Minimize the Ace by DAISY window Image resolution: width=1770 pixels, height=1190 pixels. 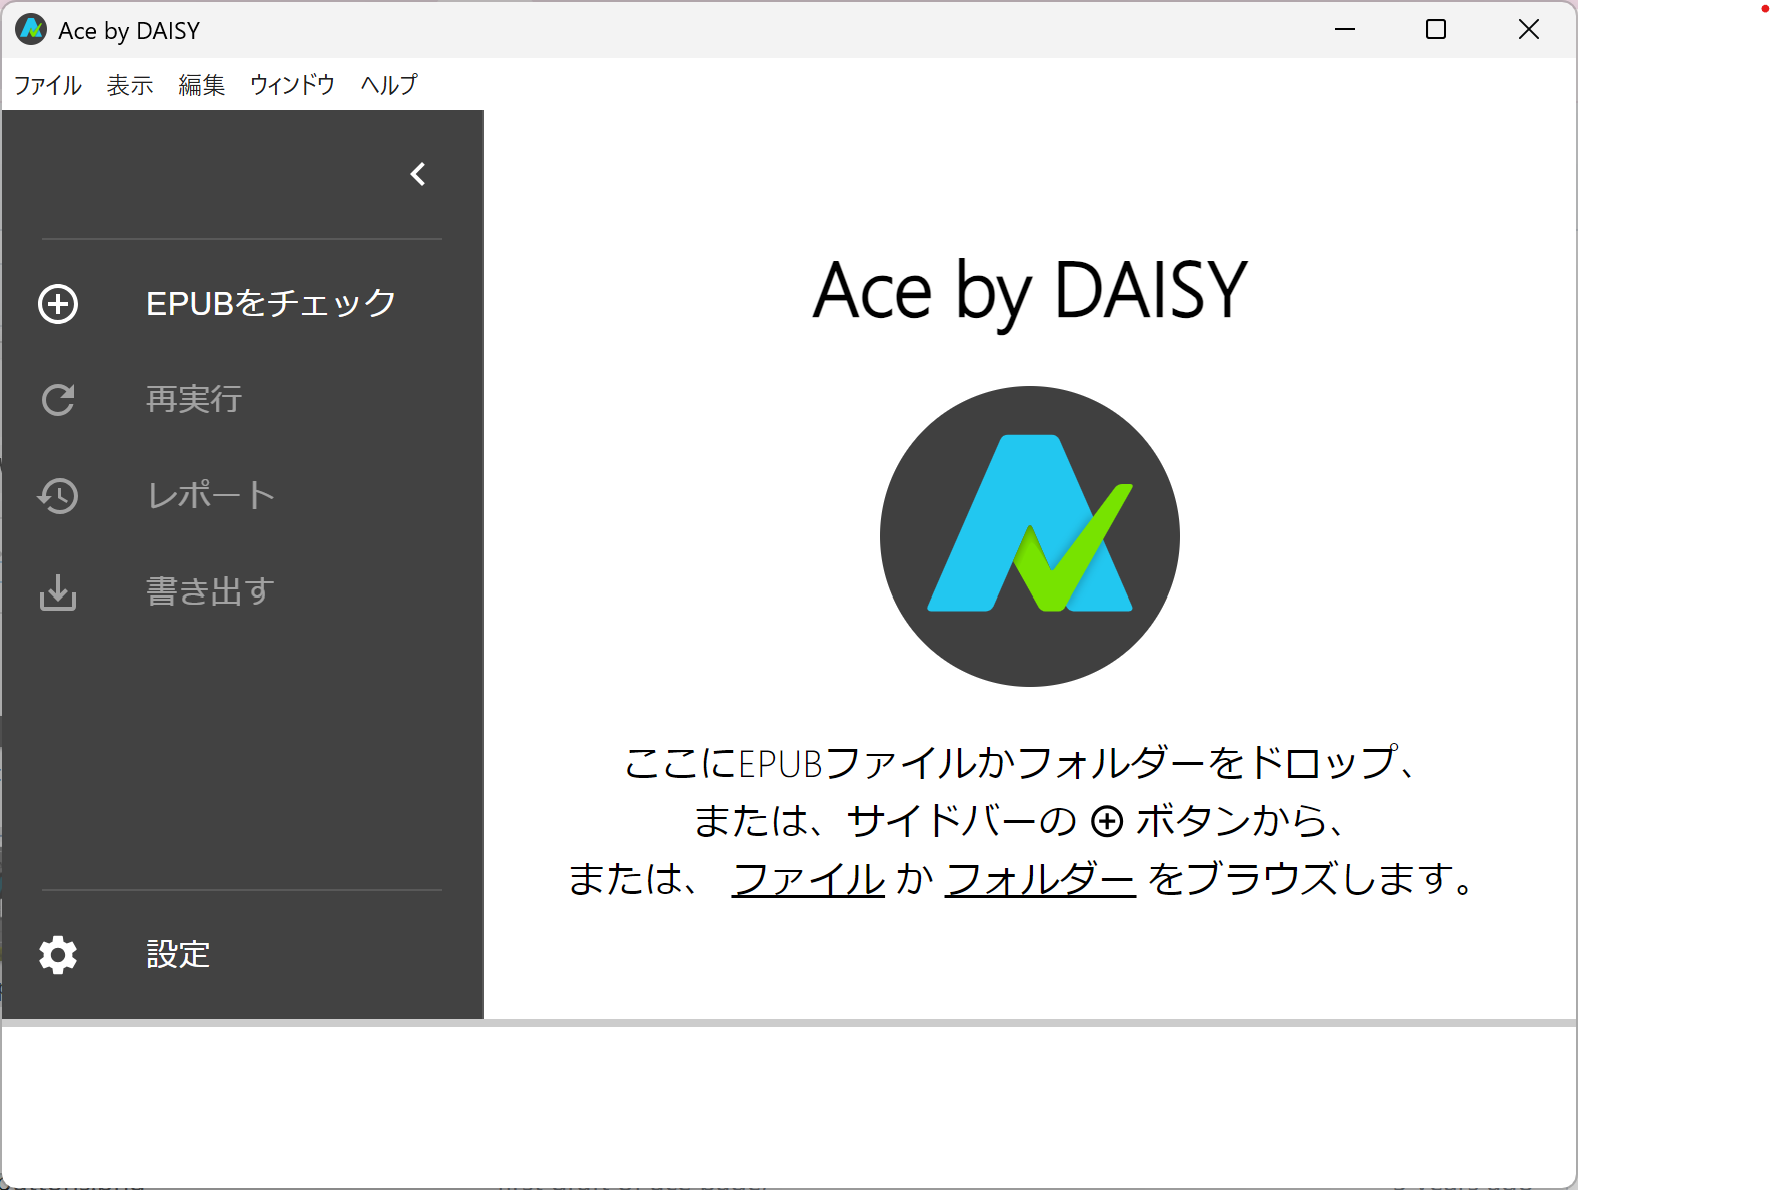click(1345, 30)
